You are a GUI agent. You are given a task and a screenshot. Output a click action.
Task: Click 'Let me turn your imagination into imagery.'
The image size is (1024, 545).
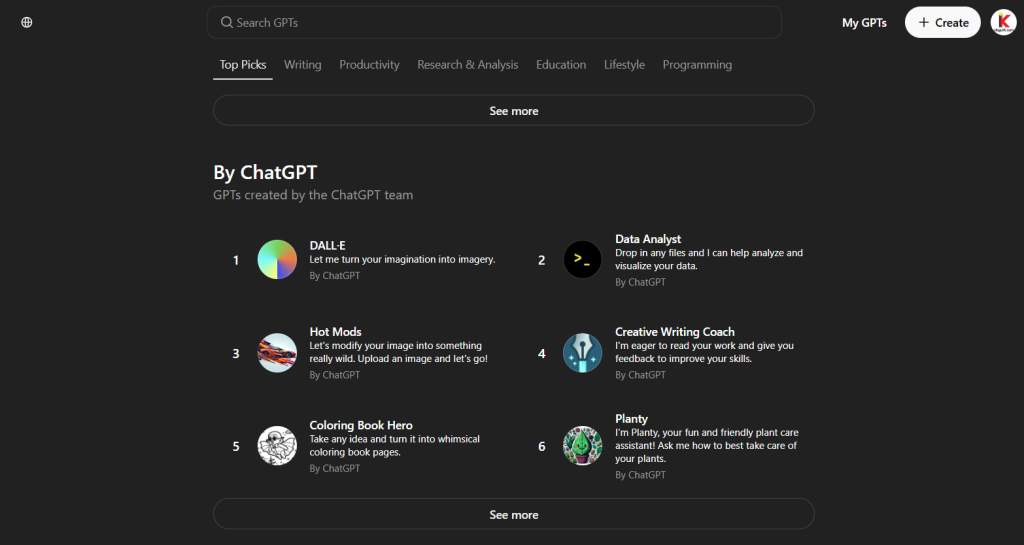pyautogui.click(x=402, y=259)
